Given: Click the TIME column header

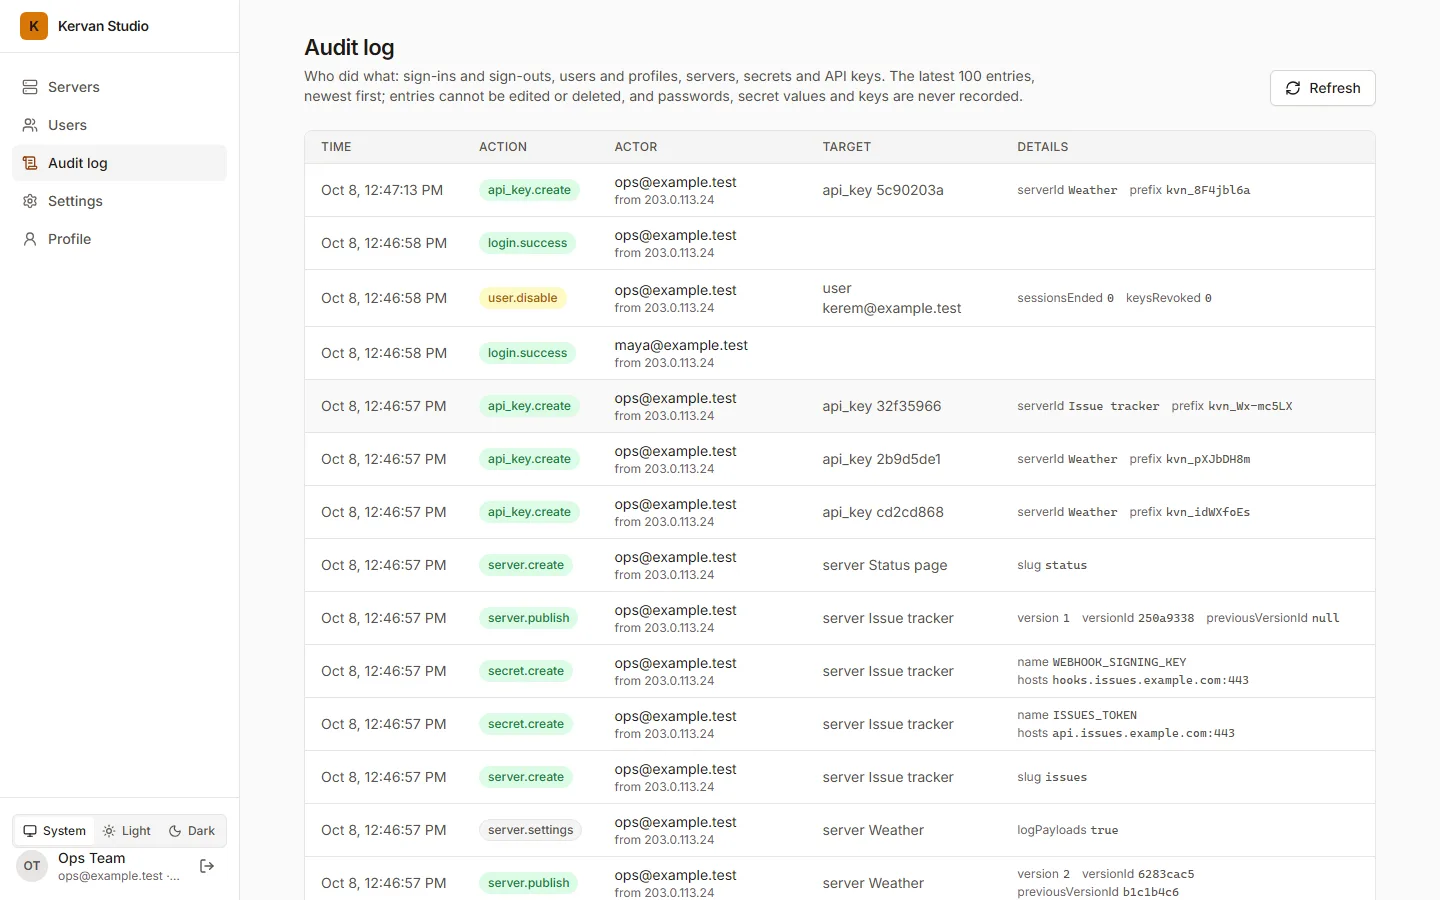Looking at the screenshot, I should (336, 147).
